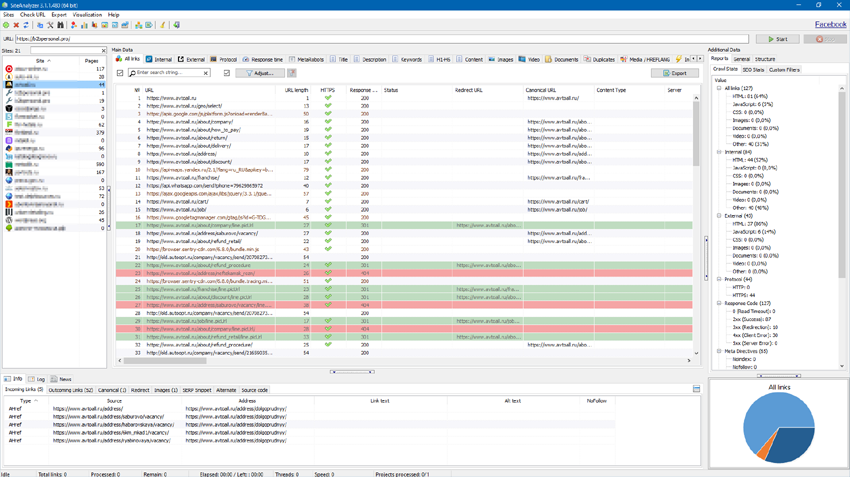Image resolution: width=850 pixels, height=477 pixels.
Task: Click the red delete site icon
Action: (16, 25)
